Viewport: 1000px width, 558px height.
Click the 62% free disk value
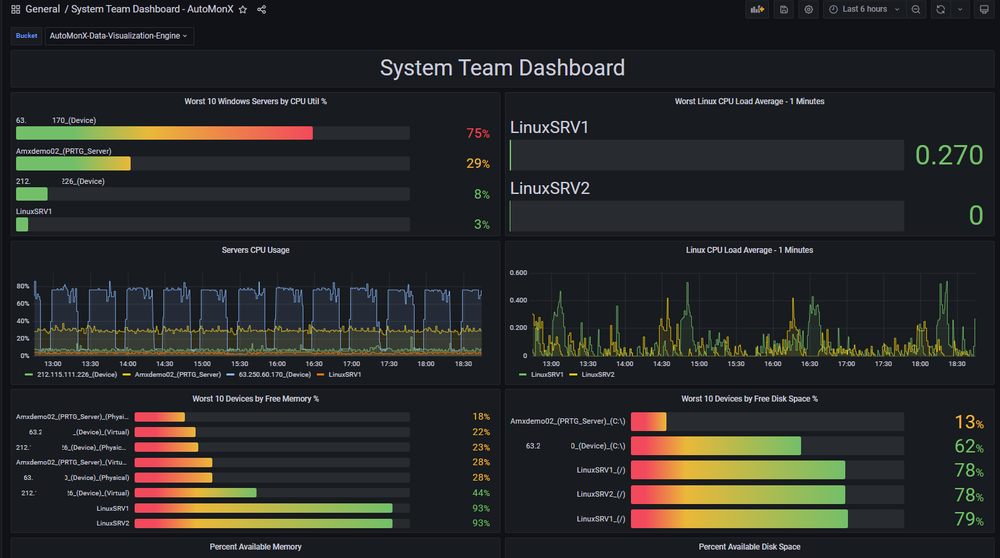click(969, 446)
